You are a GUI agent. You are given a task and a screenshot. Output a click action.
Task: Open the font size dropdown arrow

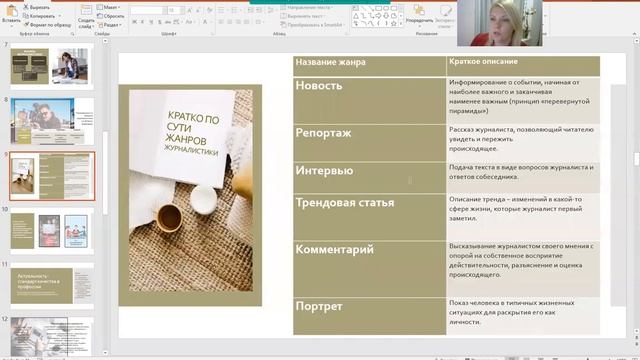click(x=182, y=10)
